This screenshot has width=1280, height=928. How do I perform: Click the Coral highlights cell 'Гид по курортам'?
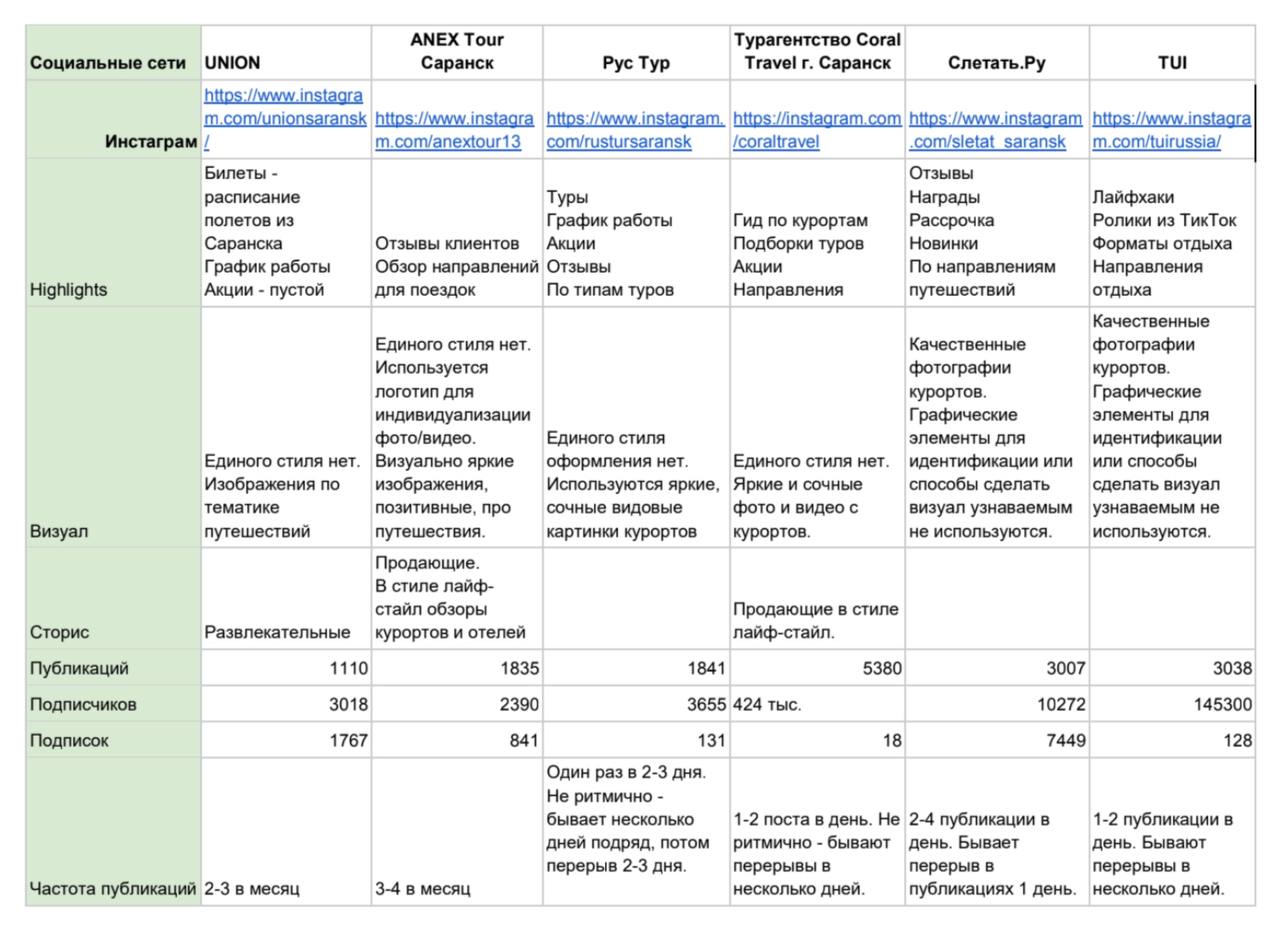click(x=817, y=232)
